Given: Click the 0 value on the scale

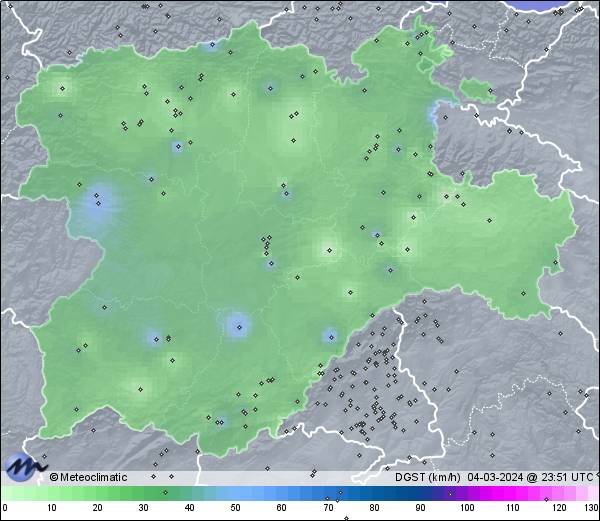Looking at the screenshot, I should point(5,508).
